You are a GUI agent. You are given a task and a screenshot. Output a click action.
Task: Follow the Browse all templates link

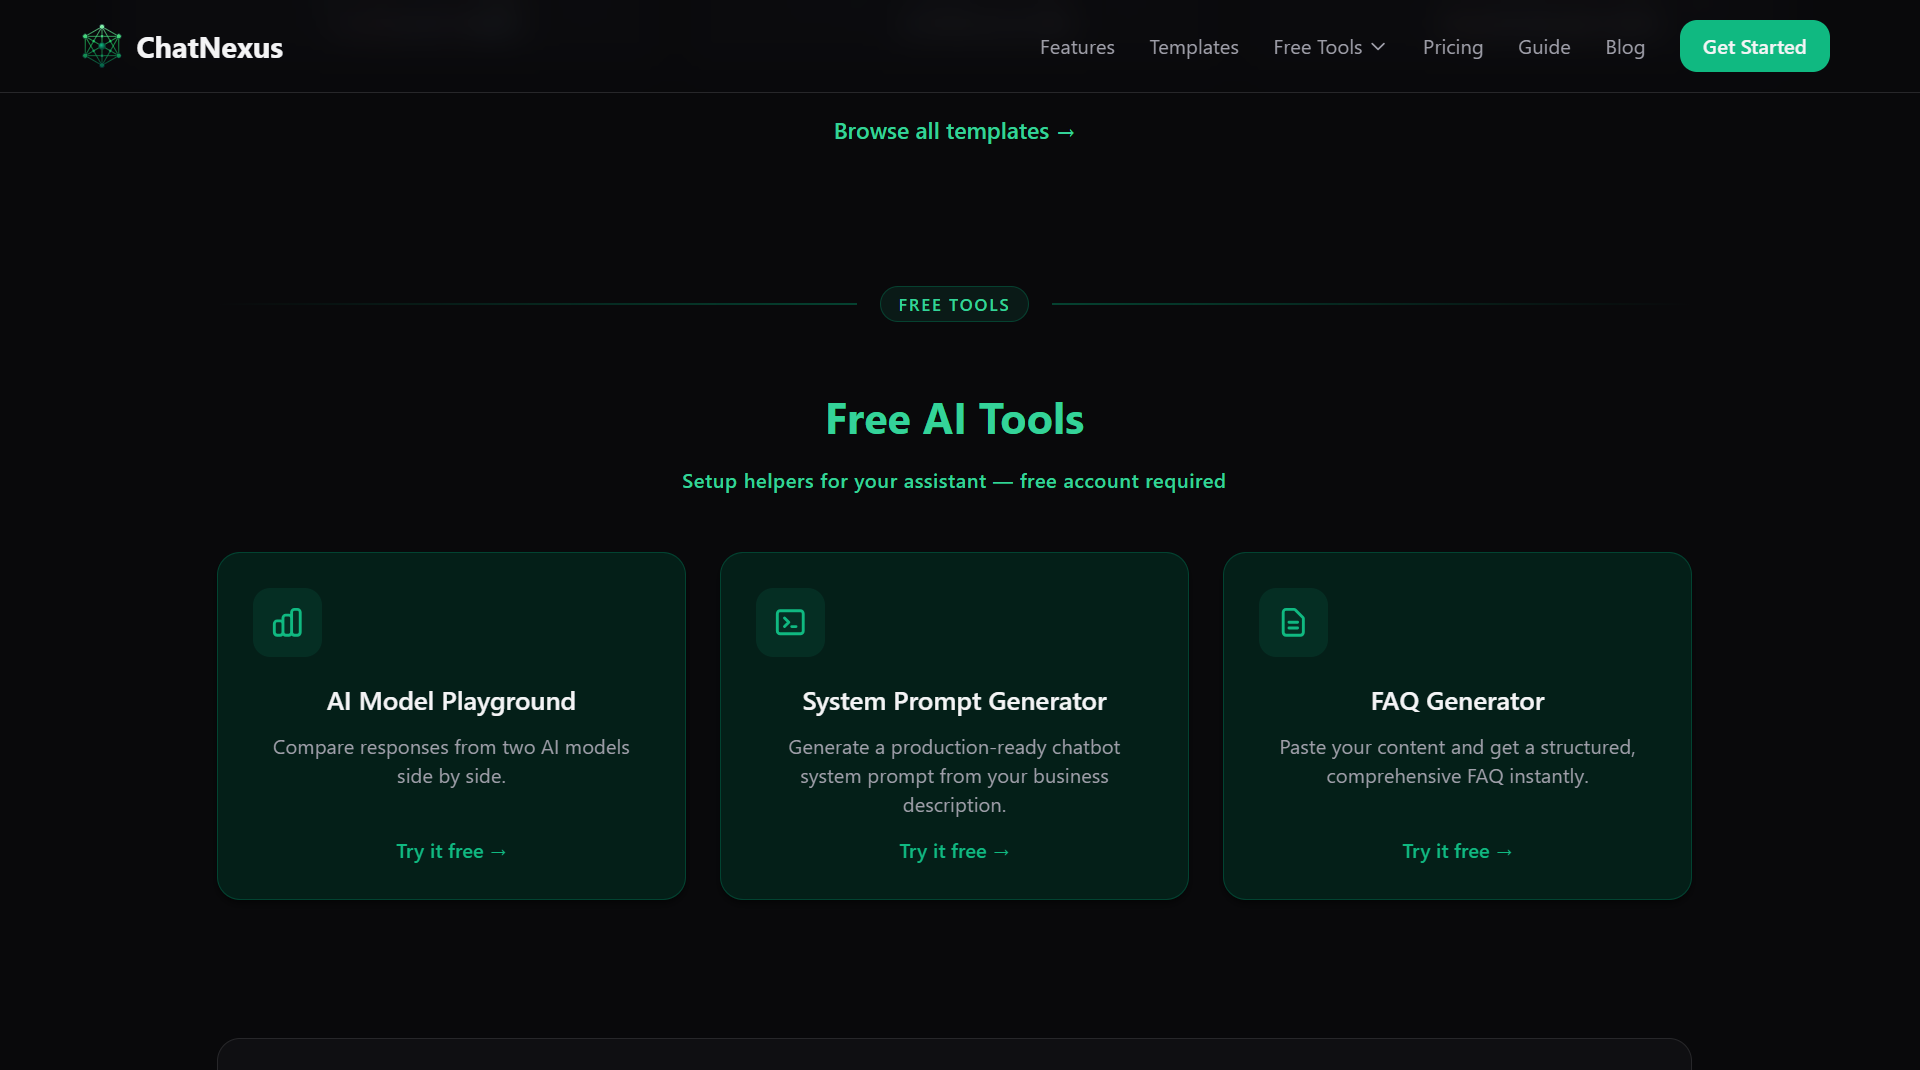(x=954, y=131)
